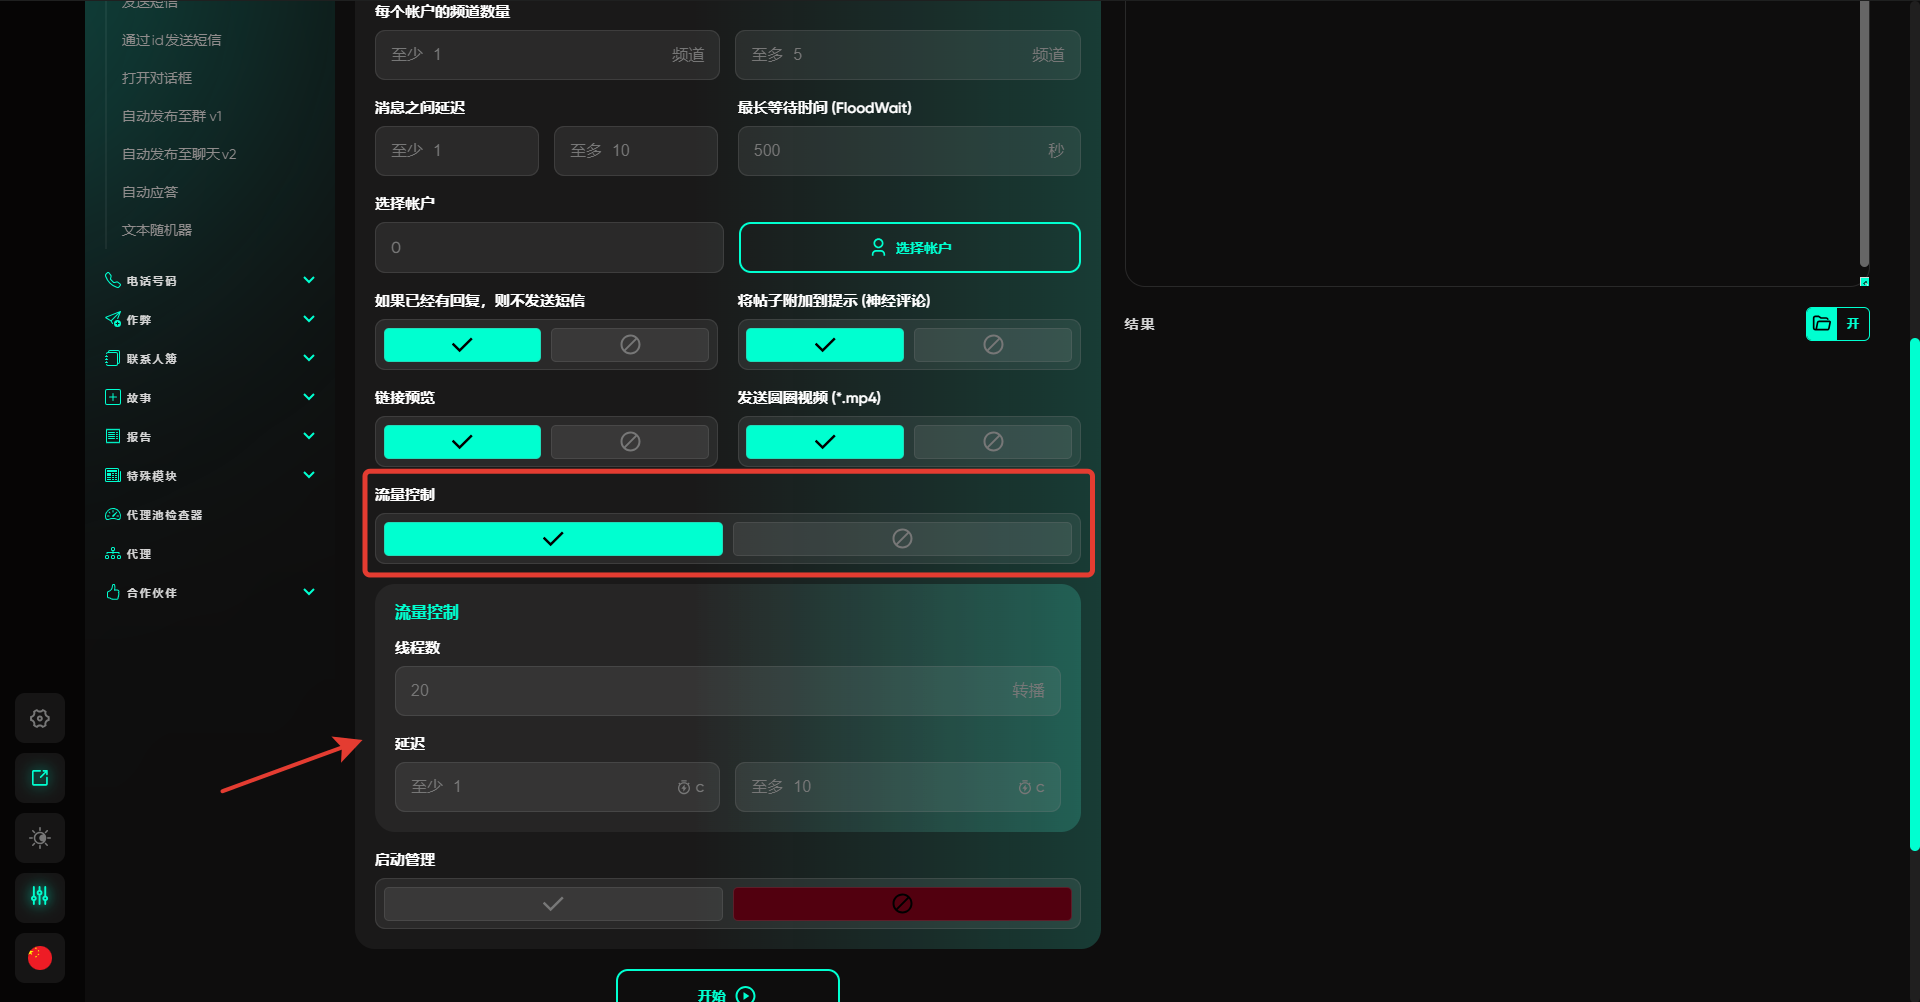Click the 选择帐户 button
This screenshot has height=1002, width=1920.
[909, 247]
